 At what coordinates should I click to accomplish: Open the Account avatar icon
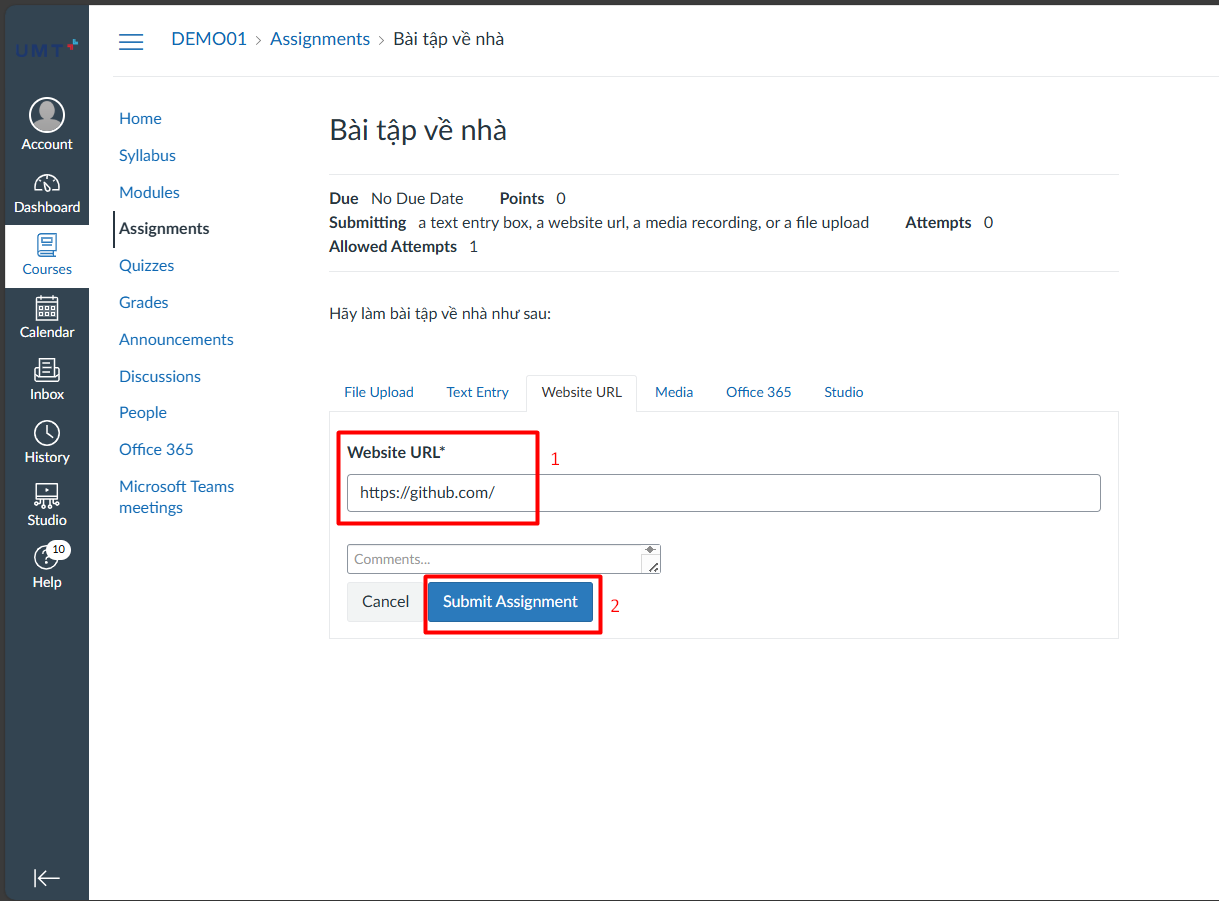(x=47, y=115)
